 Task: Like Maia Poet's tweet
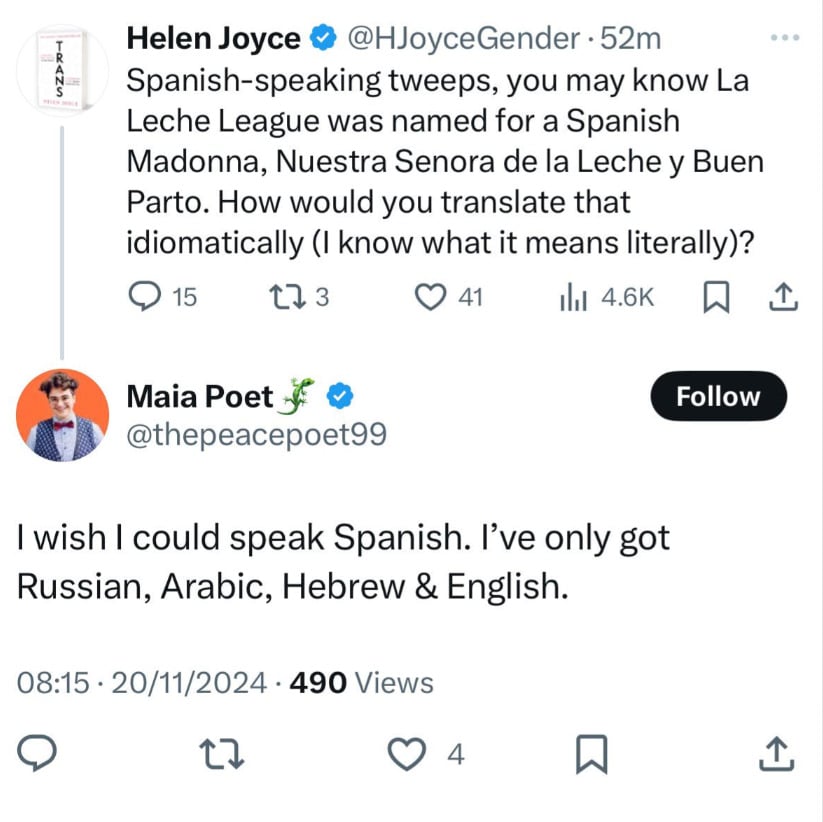407,753
